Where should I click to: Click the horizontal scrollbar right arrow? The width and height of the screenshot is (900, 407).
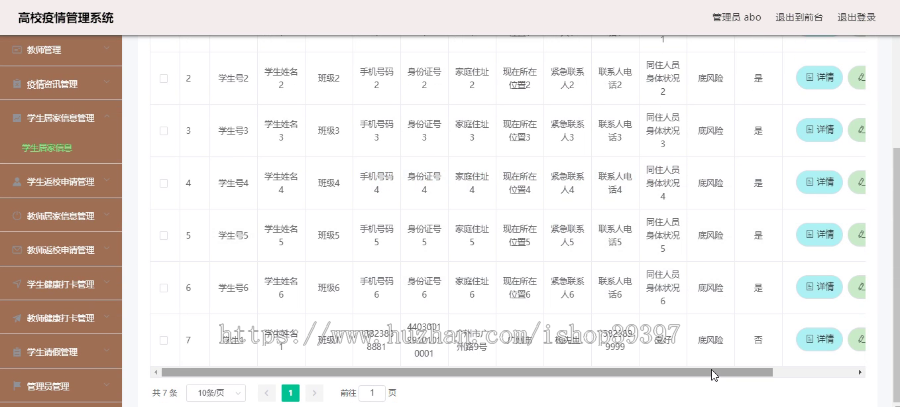pyautogui.click(x=860, y=373)
